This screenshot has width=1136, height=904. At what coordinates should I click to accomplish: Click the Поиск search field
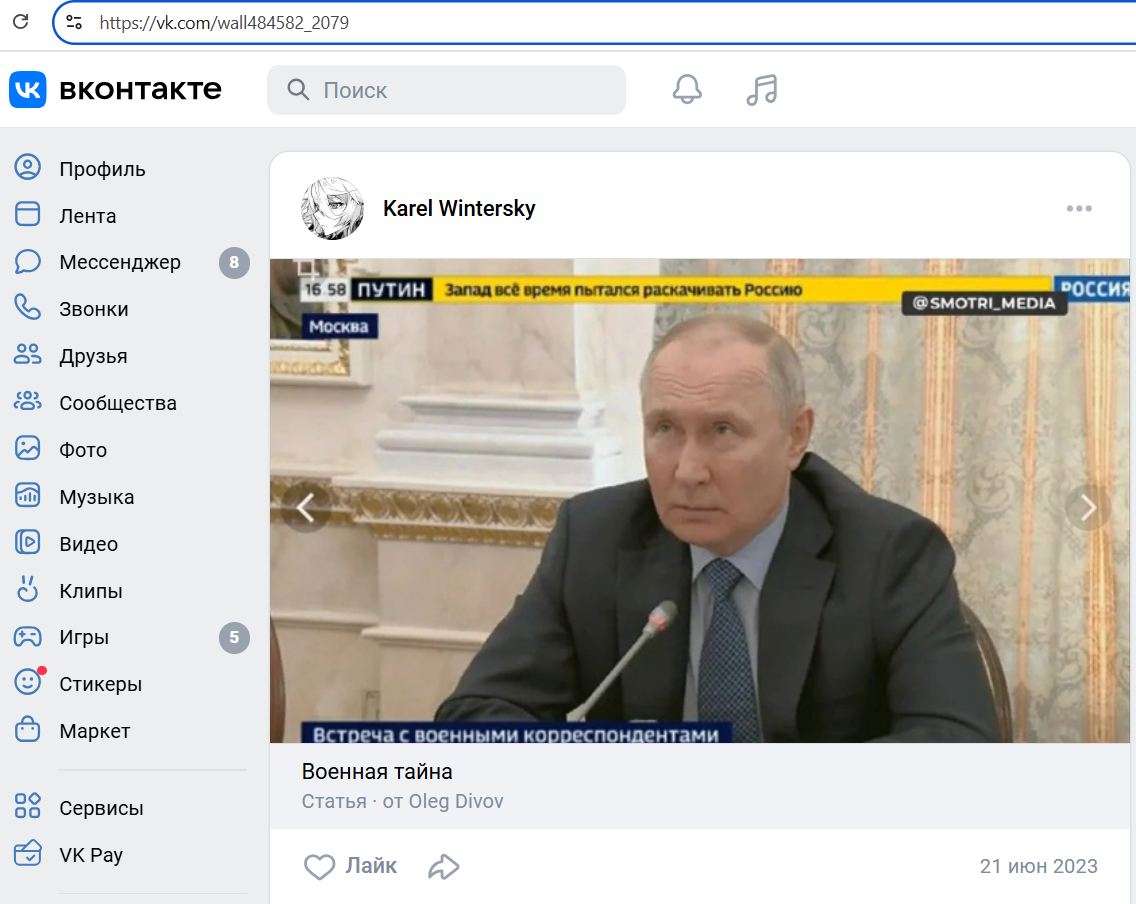coord(446,90)
